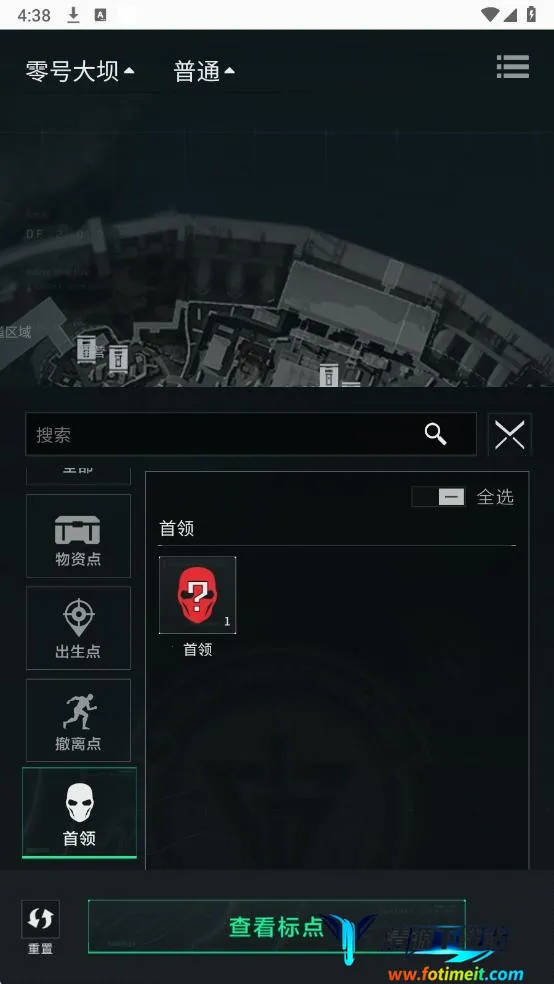Tap the magnifier search icon

pos(435,434)
